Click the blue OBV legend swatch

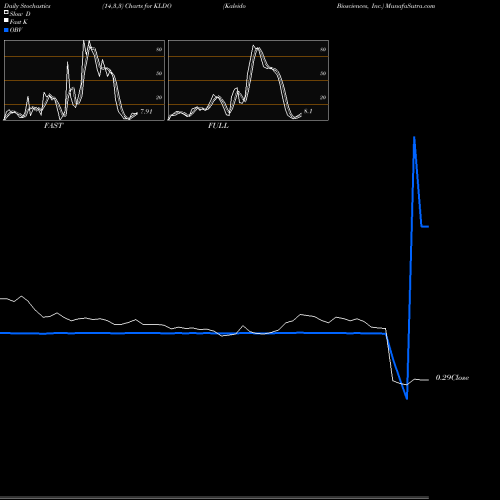point(6,30)
